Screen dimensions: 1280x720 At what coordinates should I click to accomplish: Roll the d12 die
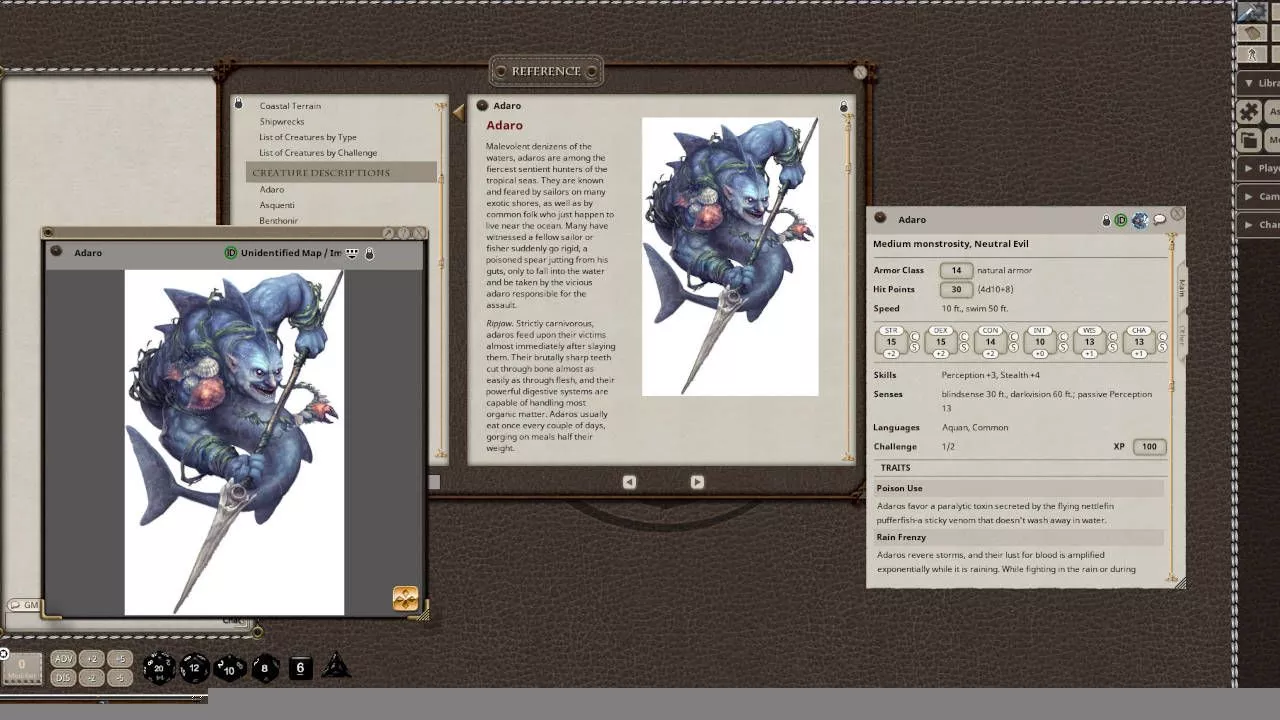pyautogui.click(x=194, y=667)
